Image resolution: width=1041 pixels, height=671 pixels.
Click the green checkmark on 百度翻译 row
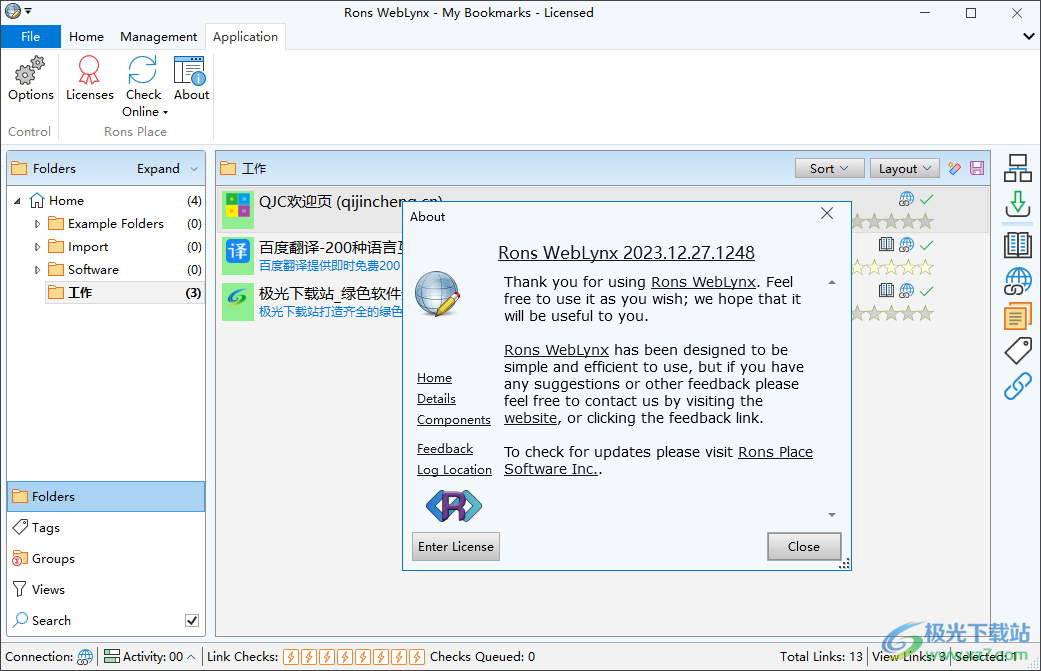pyautogui.click(x=926, y=245)
